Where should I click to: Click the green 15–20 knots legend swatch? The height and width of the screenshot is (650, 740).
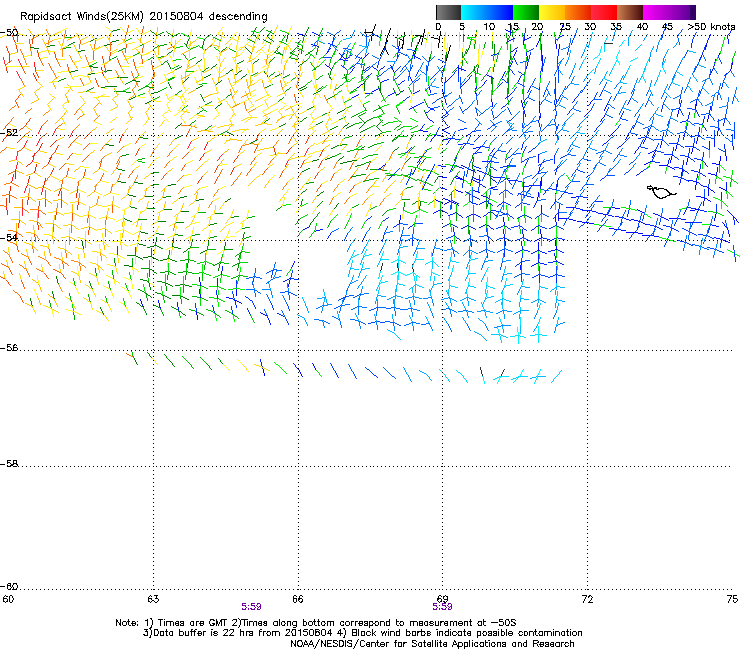(526, 12)
